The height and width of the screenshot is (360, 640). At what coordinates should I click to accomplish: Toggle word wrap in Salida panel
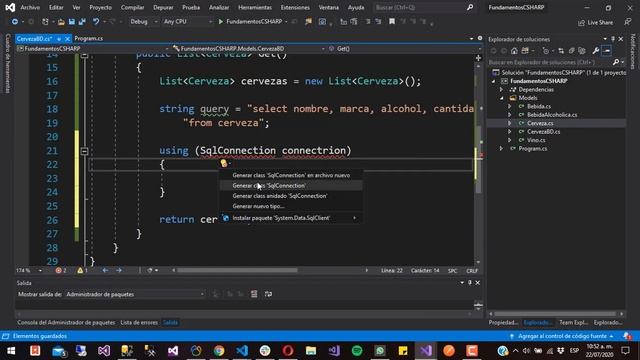(268, 294)
